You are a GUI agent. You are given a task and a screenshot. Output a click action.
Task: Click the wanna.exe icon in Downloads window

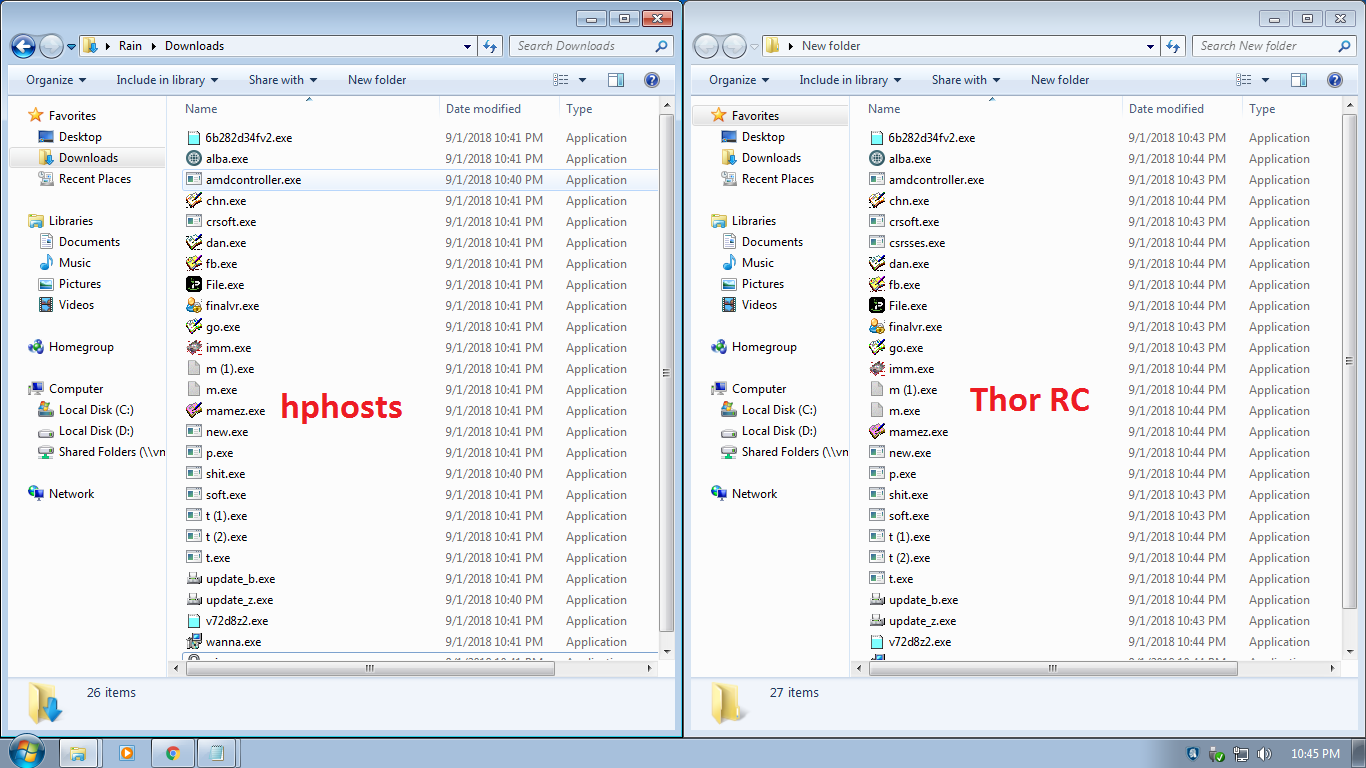coord(195,642)
